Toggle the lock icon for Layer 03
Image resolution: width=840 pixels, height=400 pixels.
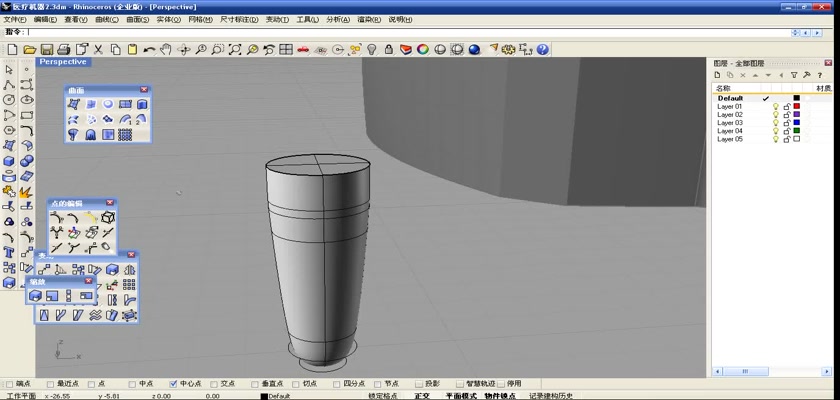[x=786, y=123]
